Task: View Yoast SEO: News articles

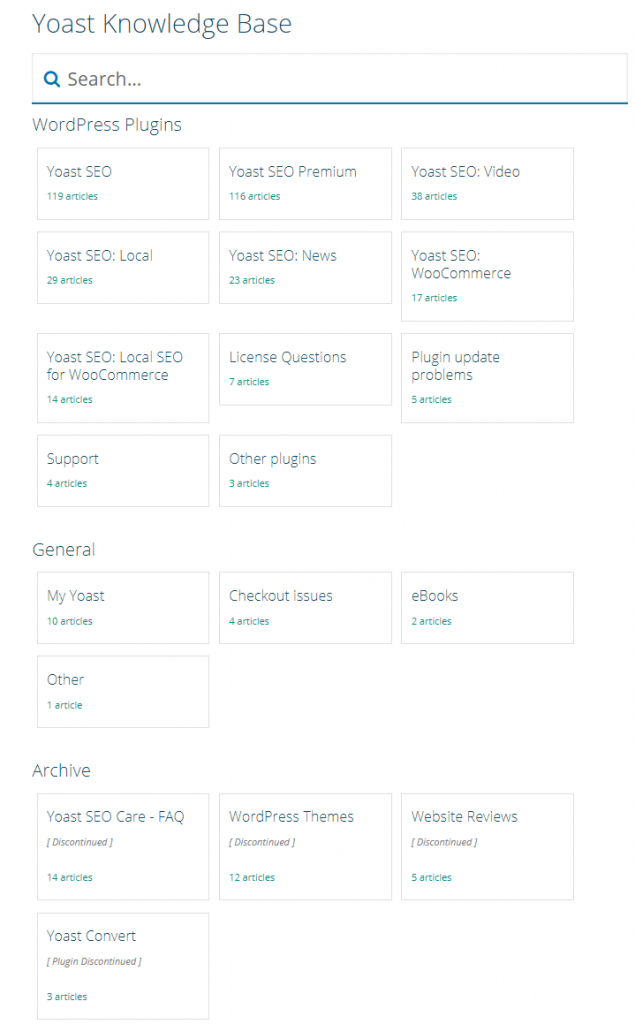Action: 305,268
